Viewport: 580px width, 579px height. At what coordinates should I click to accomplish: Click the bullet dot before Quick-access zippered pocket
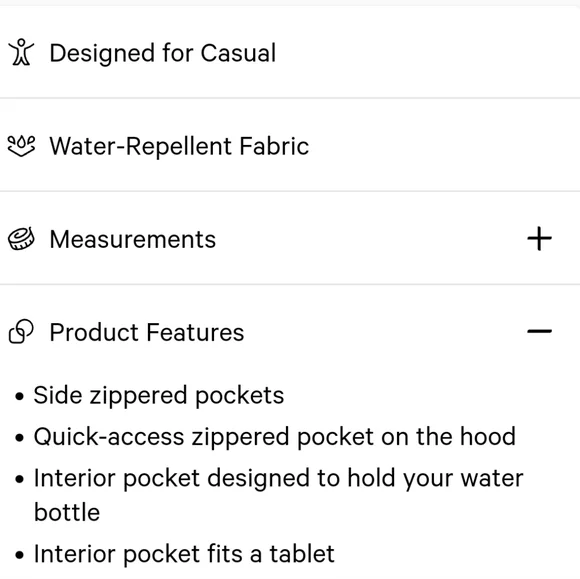20,438
